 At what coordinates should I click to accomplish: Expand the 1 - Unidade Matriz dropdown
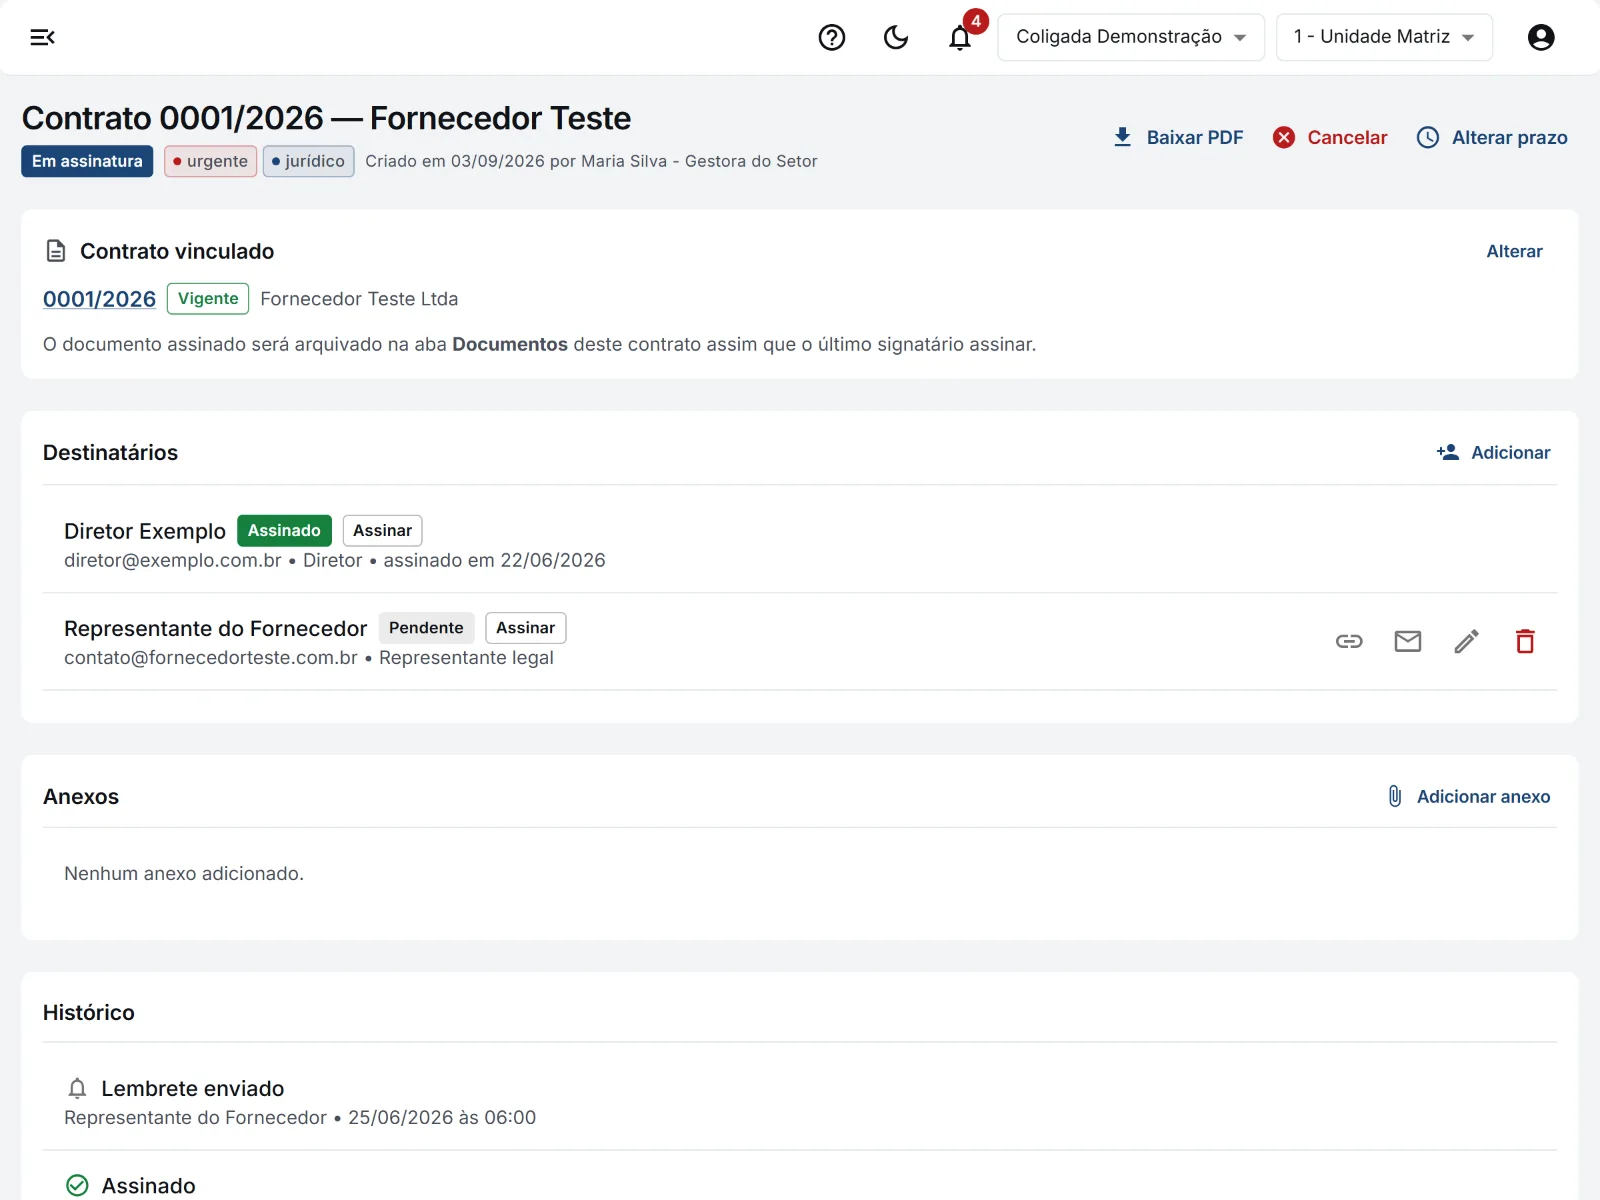[1384, 37]
